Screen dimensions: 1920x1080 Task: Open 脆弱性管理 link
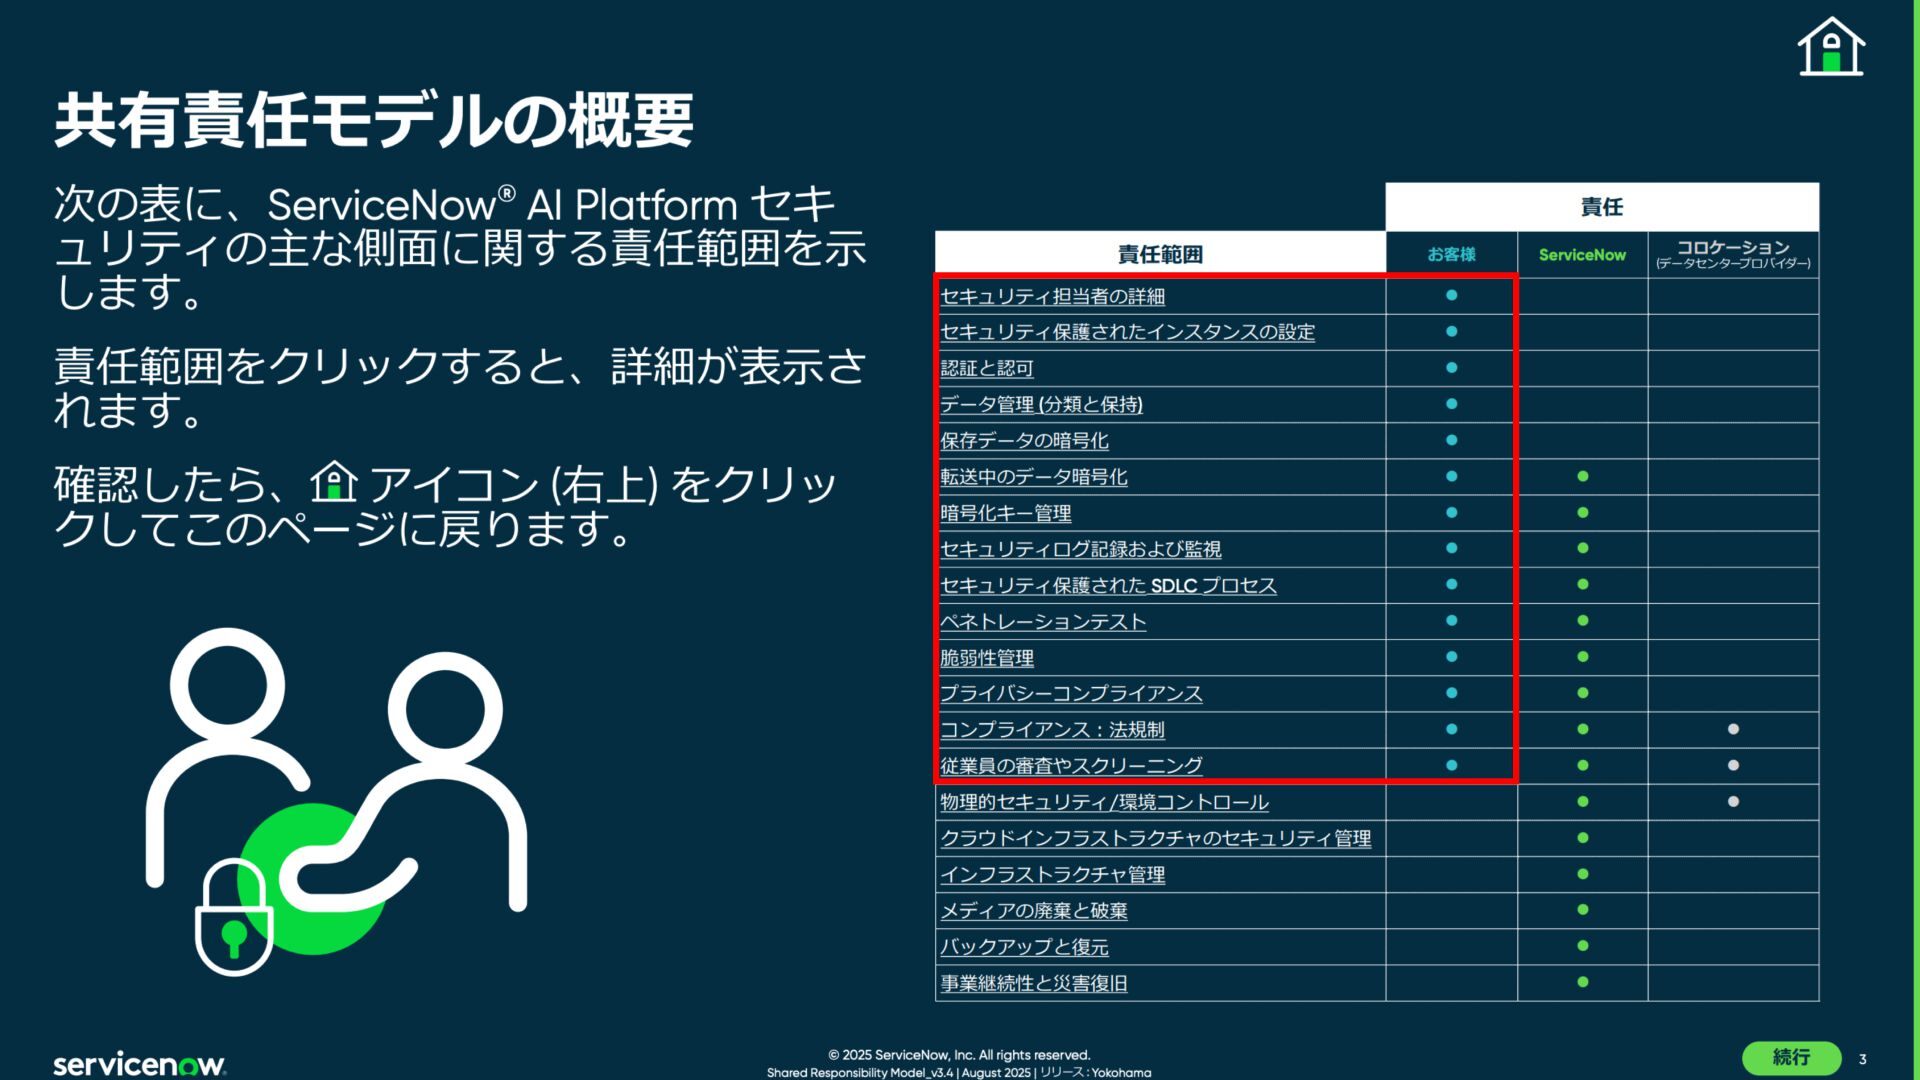coord(987,657)
